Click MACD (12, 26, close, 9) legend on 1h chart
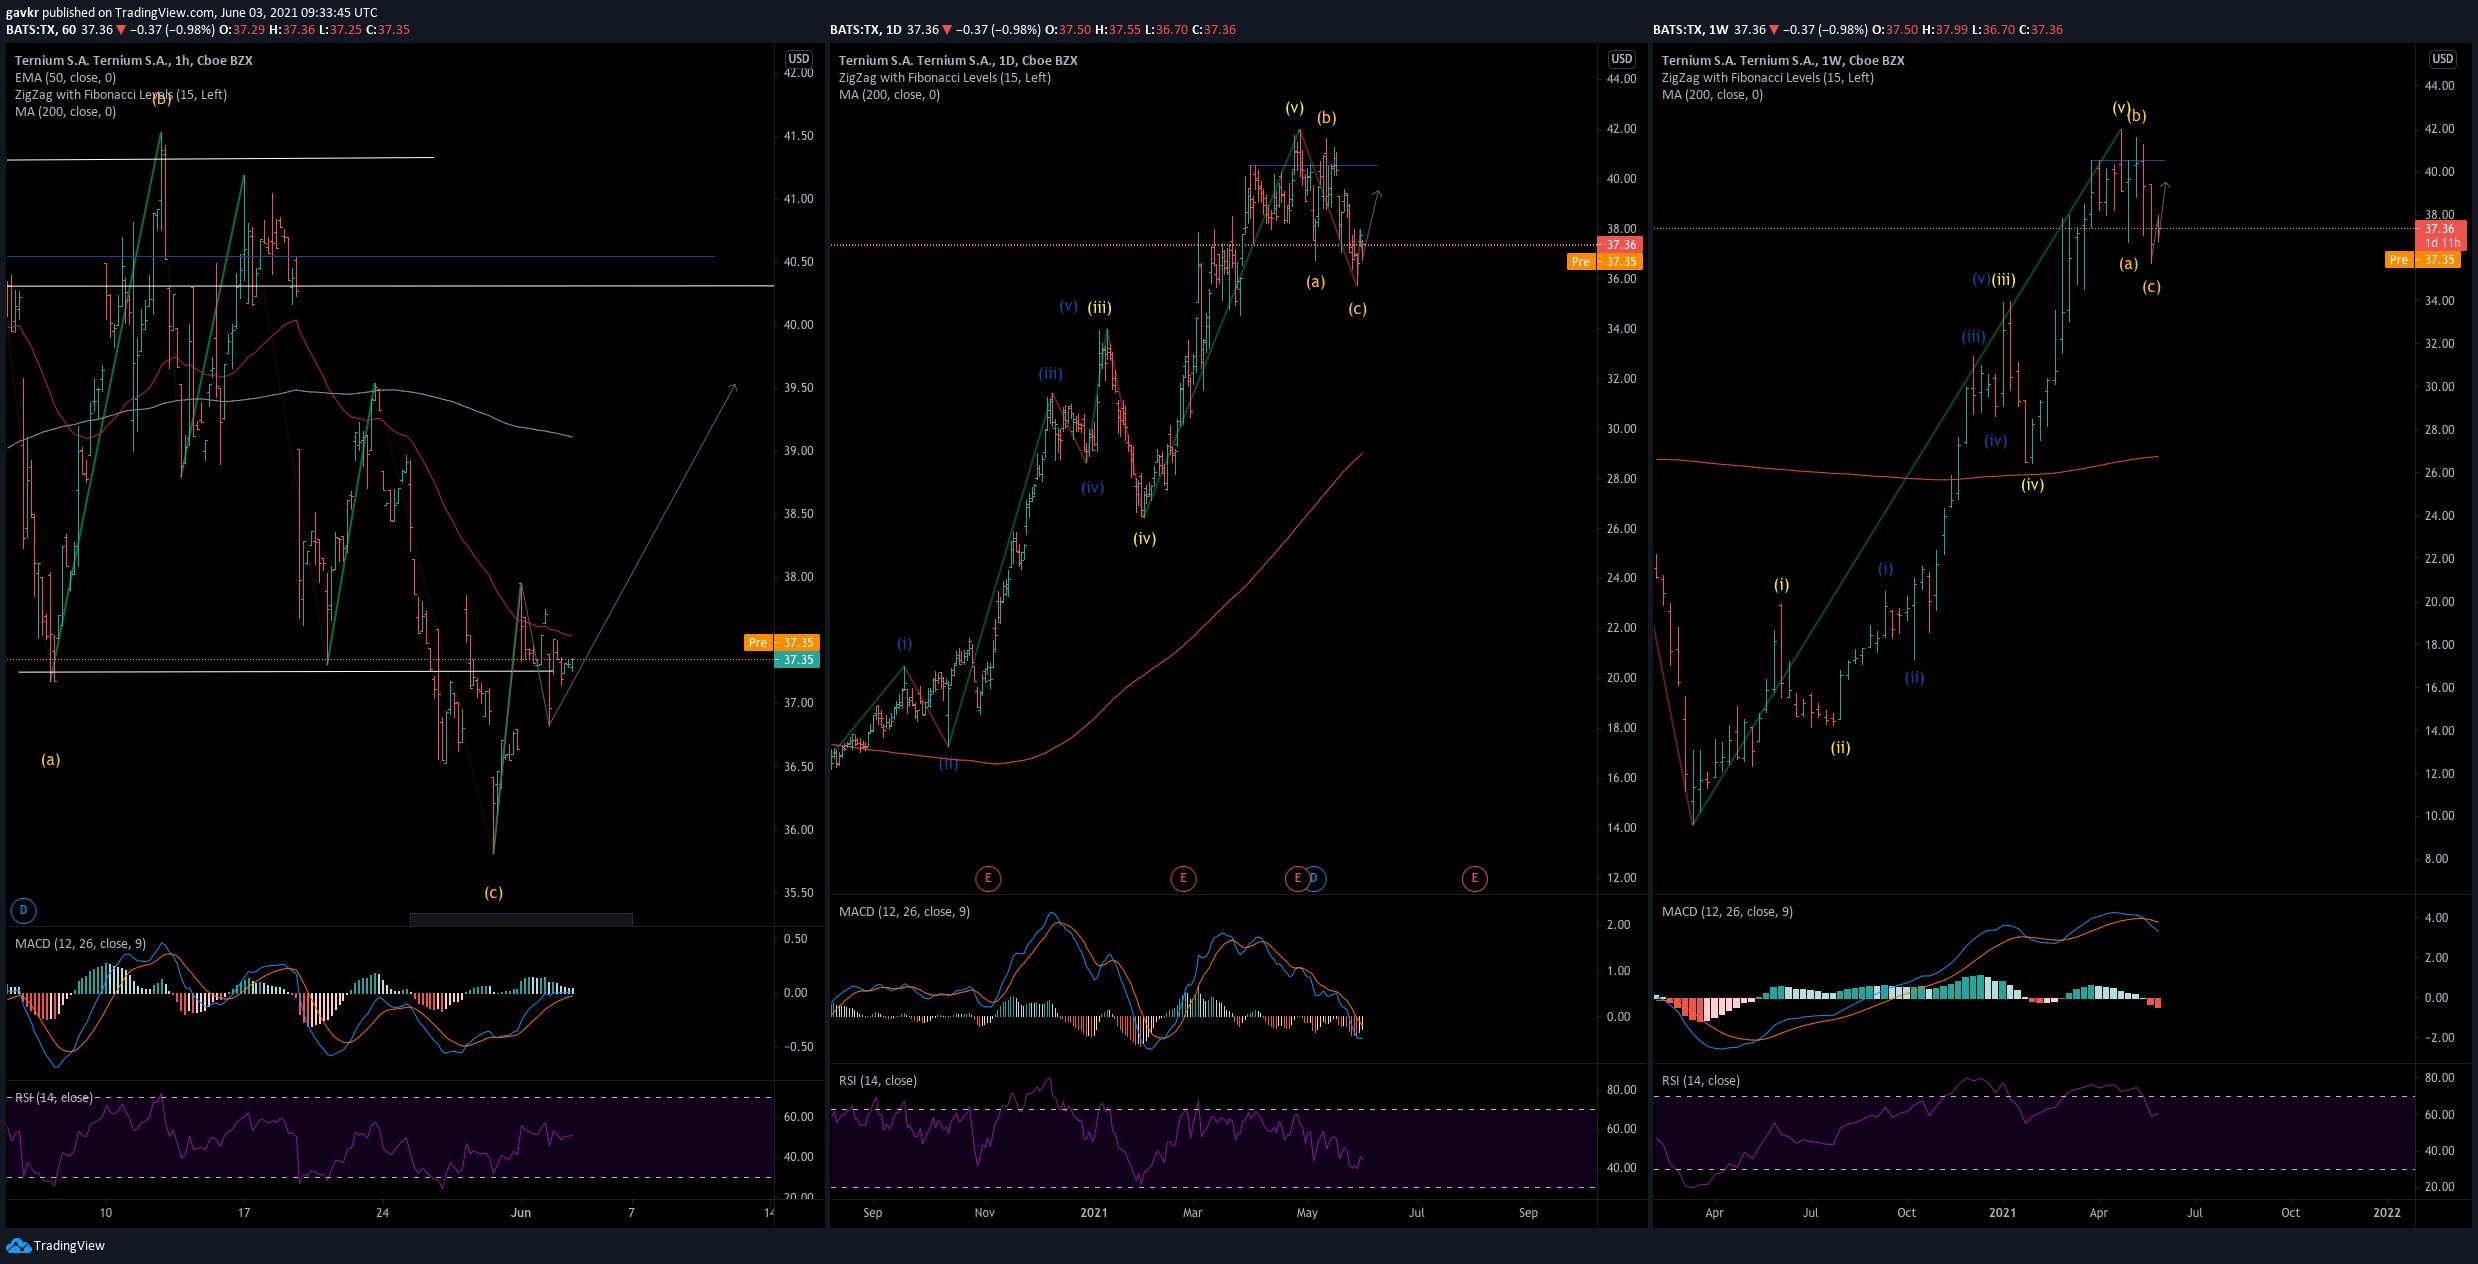Viewport: 2478px width, 1264px height. (80, 943)
